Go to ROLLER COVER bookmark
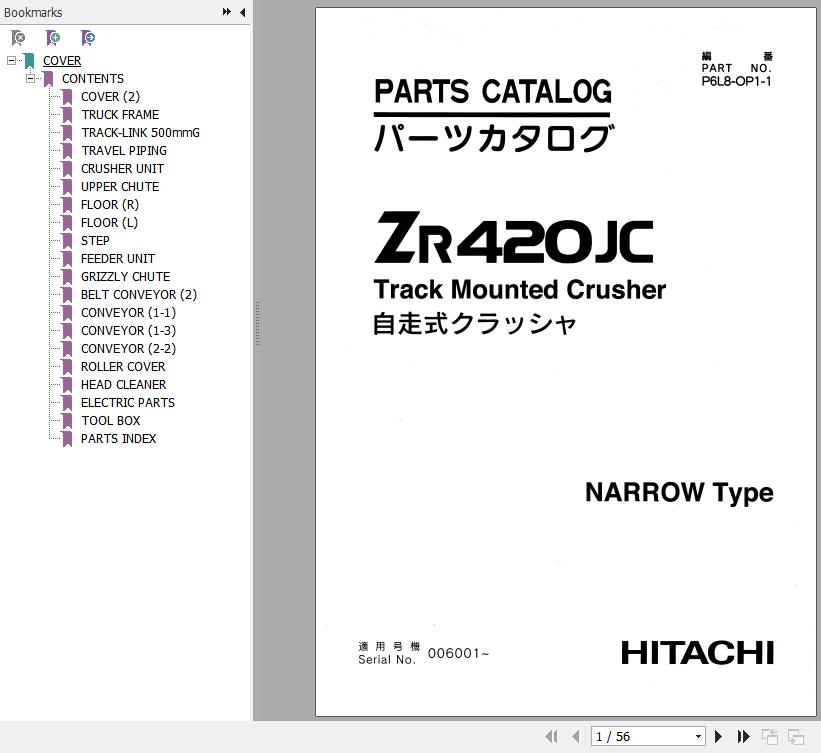The height and width of the screenshot is (753, 821). coord(123,367)
